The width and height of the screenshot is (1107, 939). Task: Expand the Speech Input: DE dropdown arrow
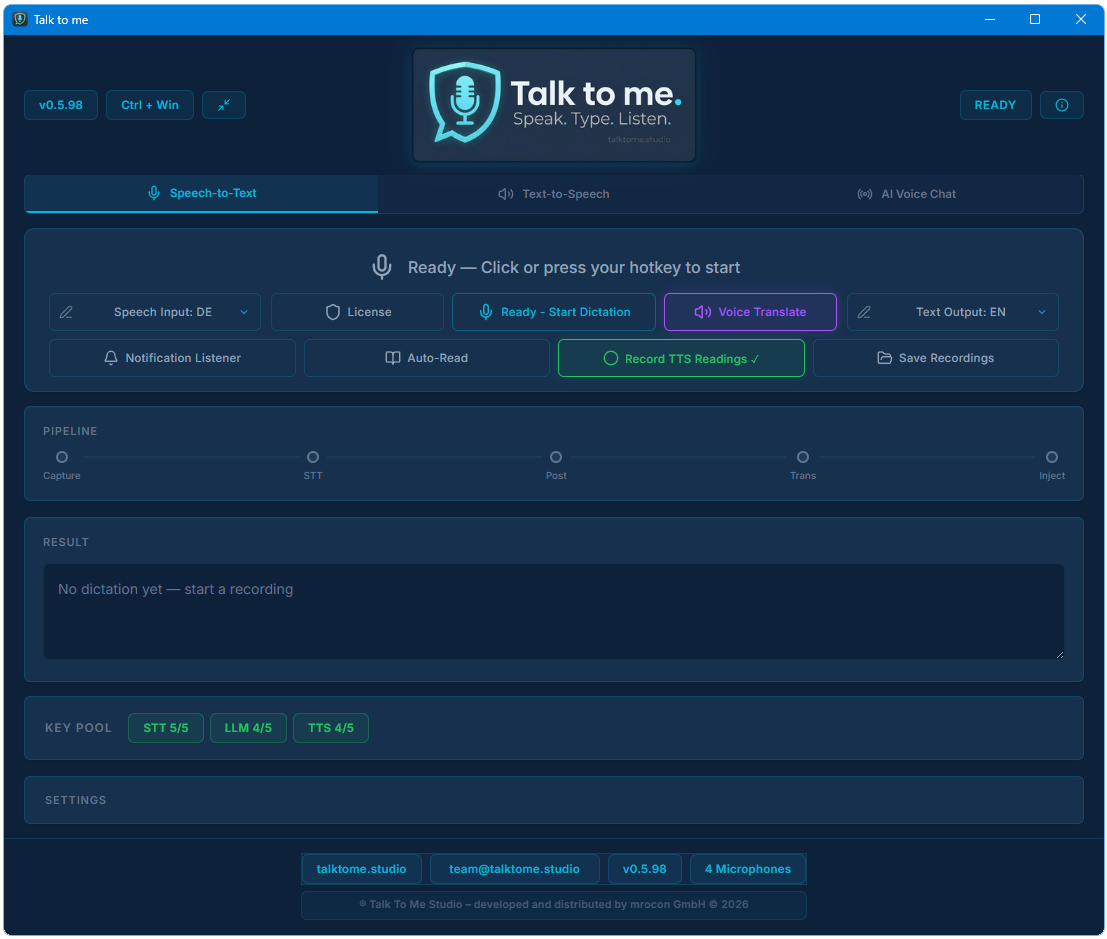pos(244,312)
